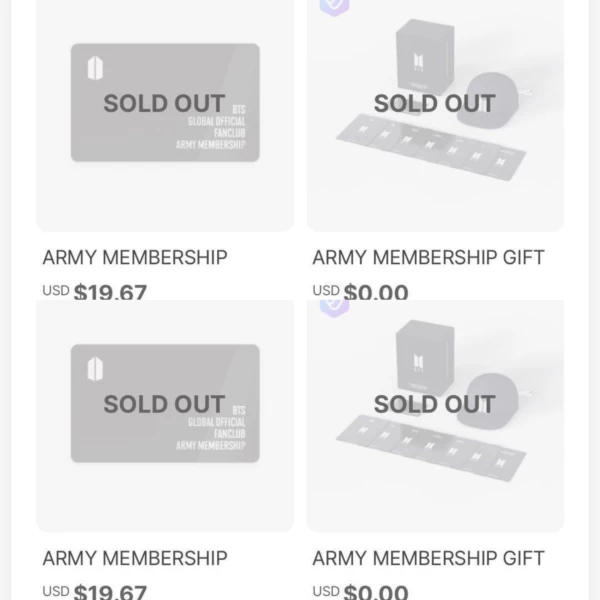Screen dimensions: 600x600
Task: Open the lower ARMY MEMBERSHIP GIFT product title
Action: (428, 558)
